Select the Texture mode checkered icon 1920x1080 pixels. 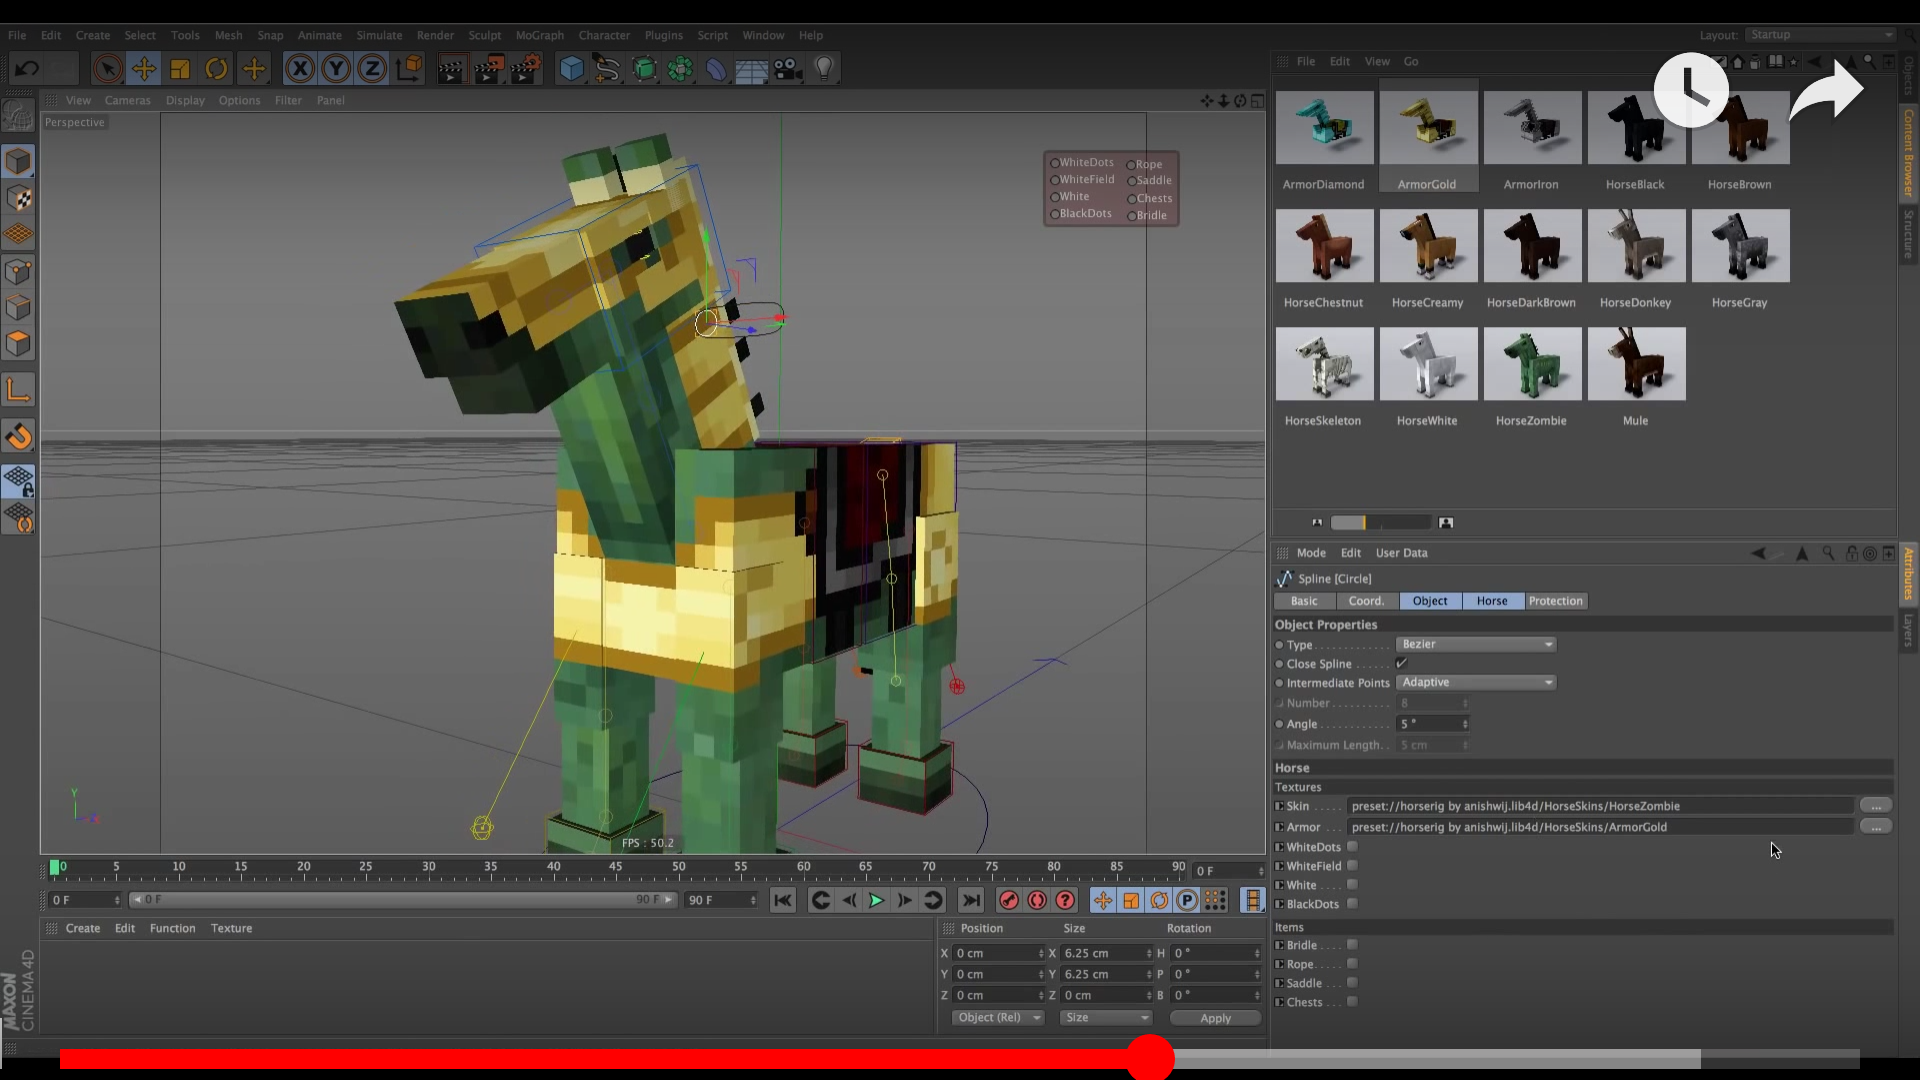[19, 198]
